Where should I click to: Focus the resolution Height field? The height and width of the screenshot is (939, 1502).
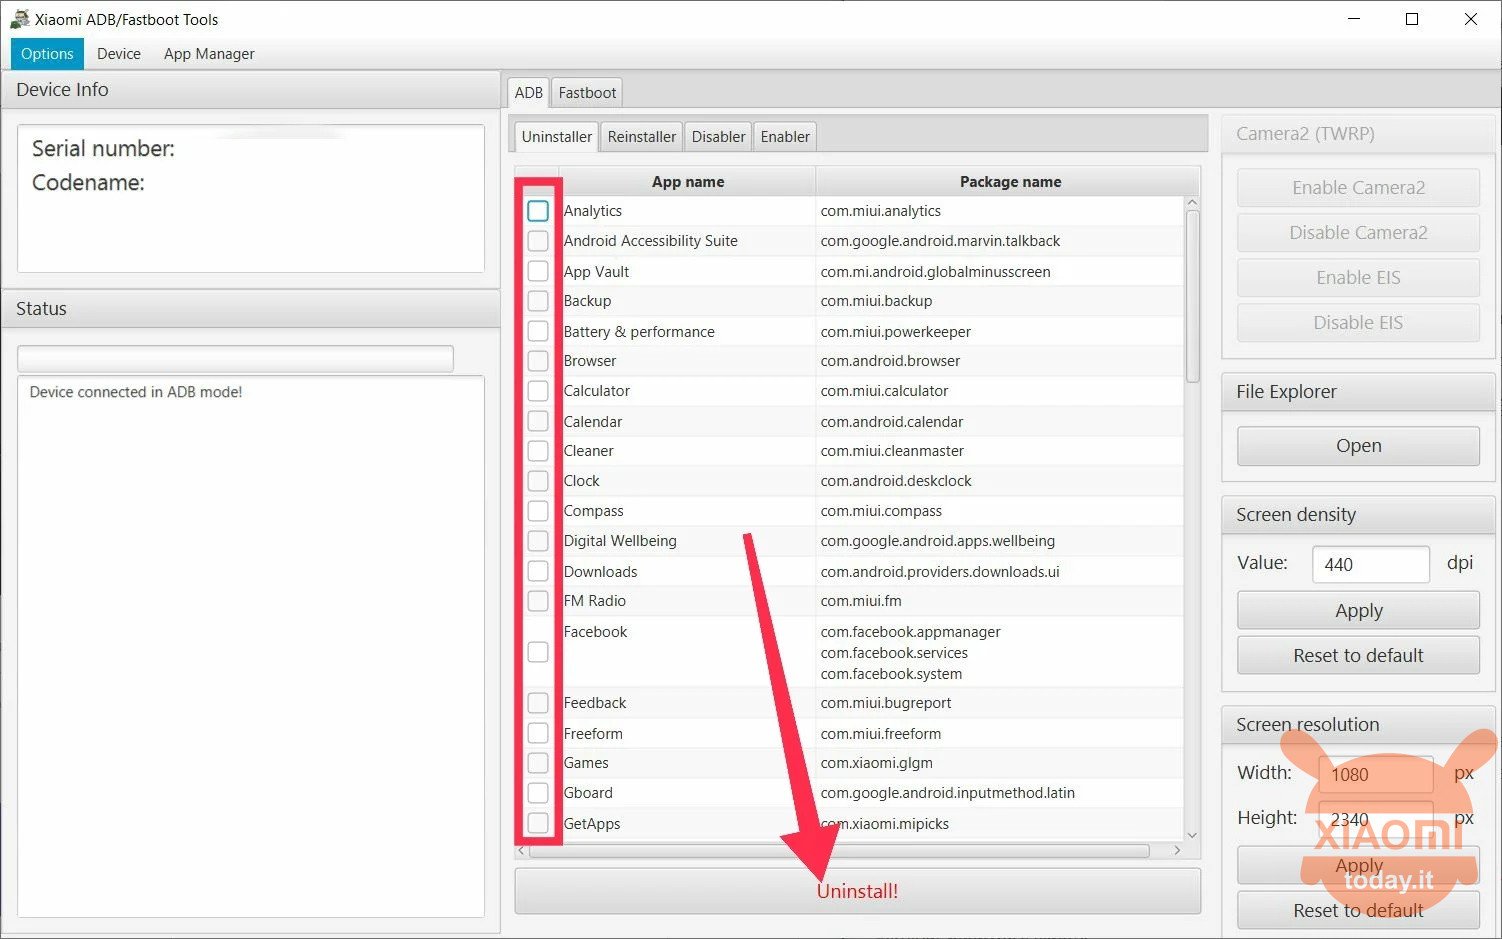1375,819
